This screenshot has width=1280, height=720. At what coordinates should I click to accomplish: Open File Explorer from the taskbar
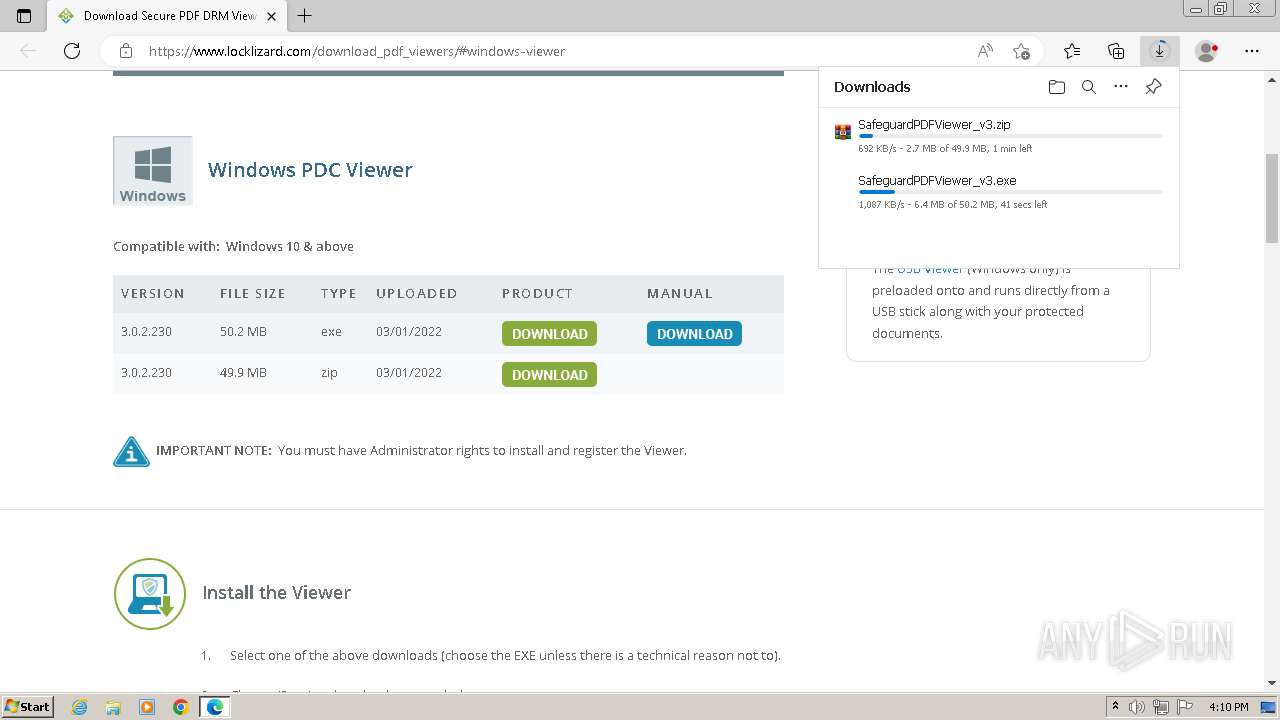[x=113, y=707]
